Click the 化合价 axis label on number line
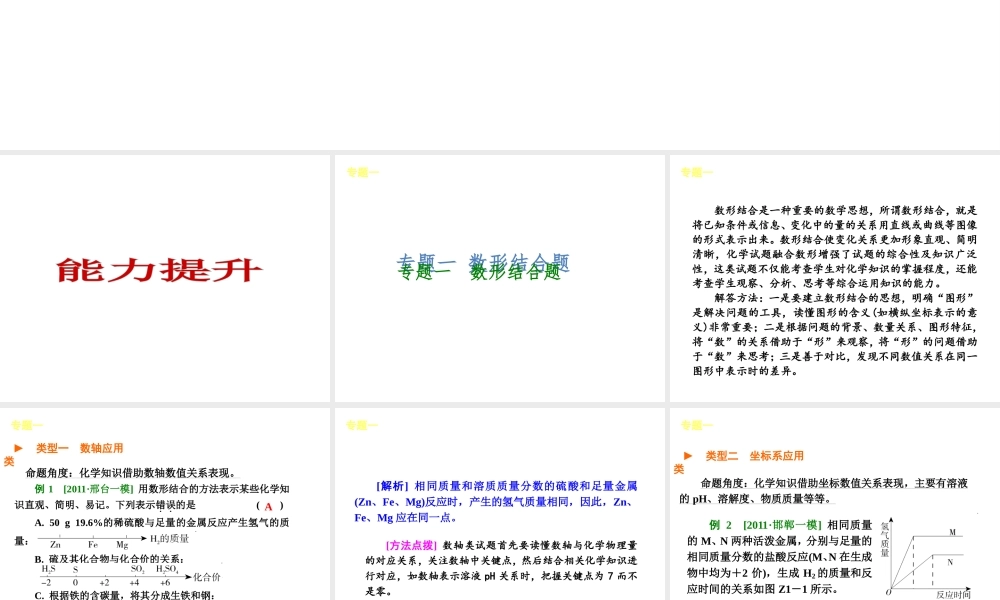 coord(207,577)
